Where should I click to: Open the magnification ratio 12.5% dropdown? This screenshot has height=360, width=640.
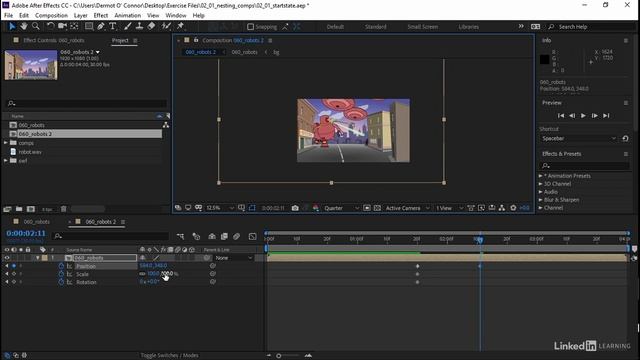[x=220, y=208]
